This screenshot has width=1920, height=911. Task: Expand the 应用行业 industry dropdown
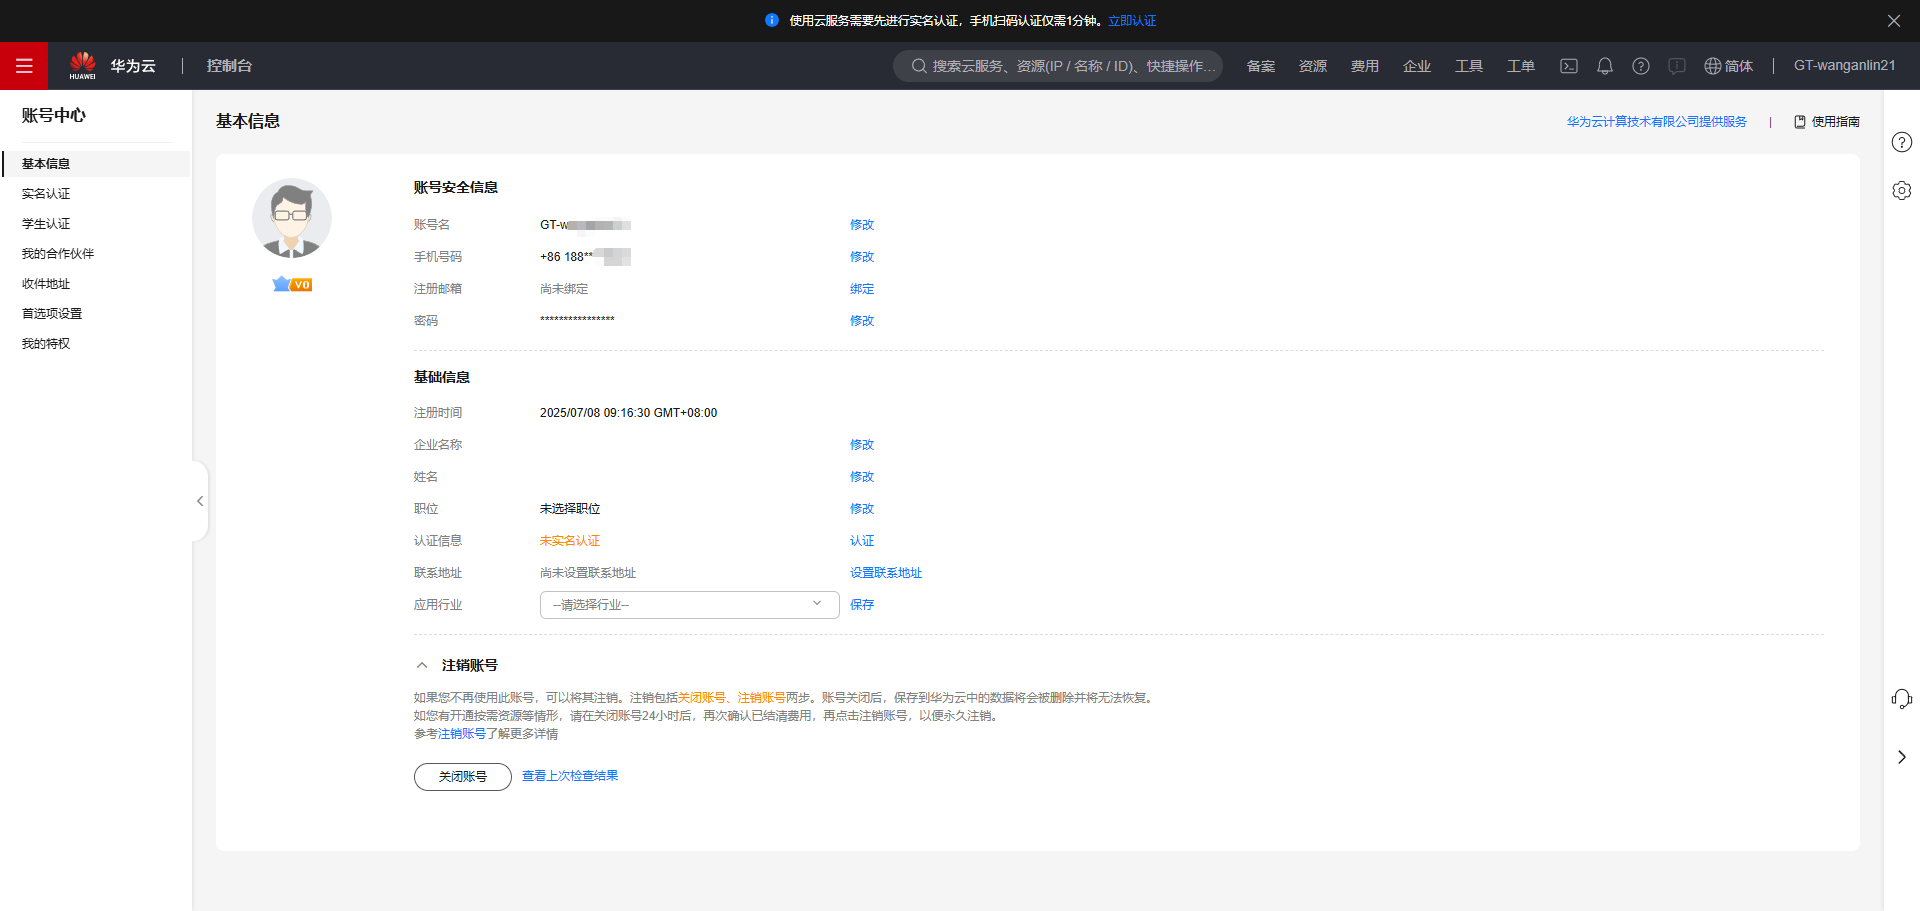click(689, 605)
